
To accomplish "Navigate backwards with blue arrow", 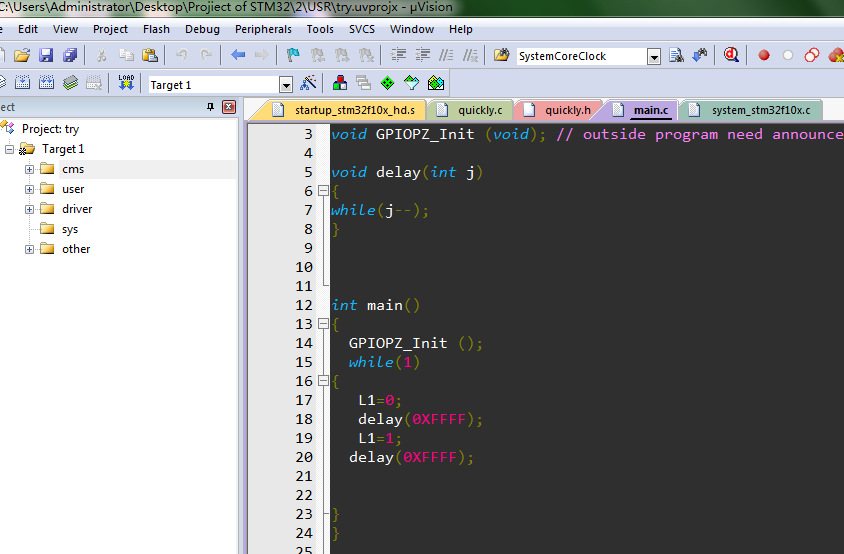I will pos(238,55).
